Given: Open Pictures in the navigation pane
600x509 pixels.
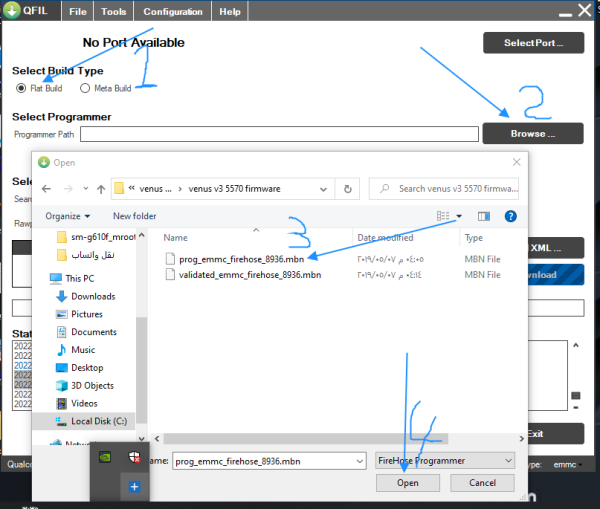Looking at the screenshot, I should point(79,314).
